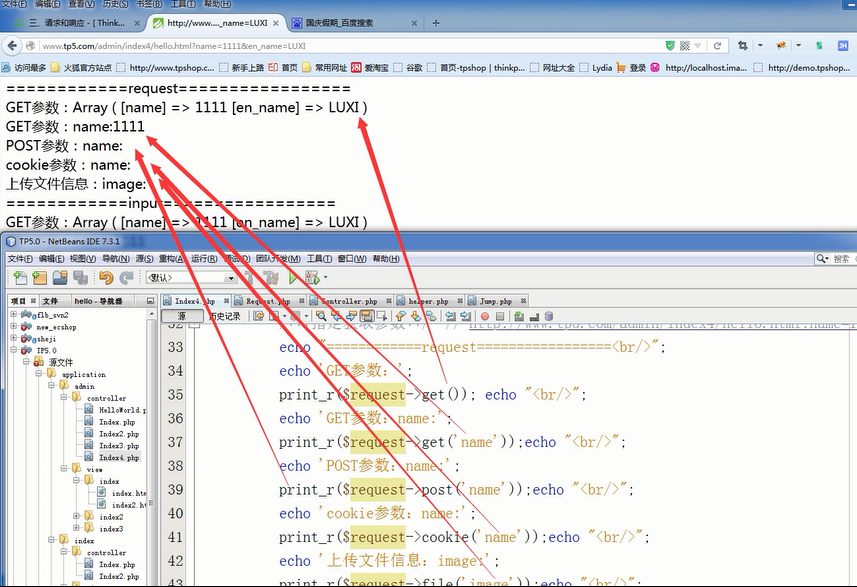Toggle Rectangular Selection in editor toolbar

(381, 316)
